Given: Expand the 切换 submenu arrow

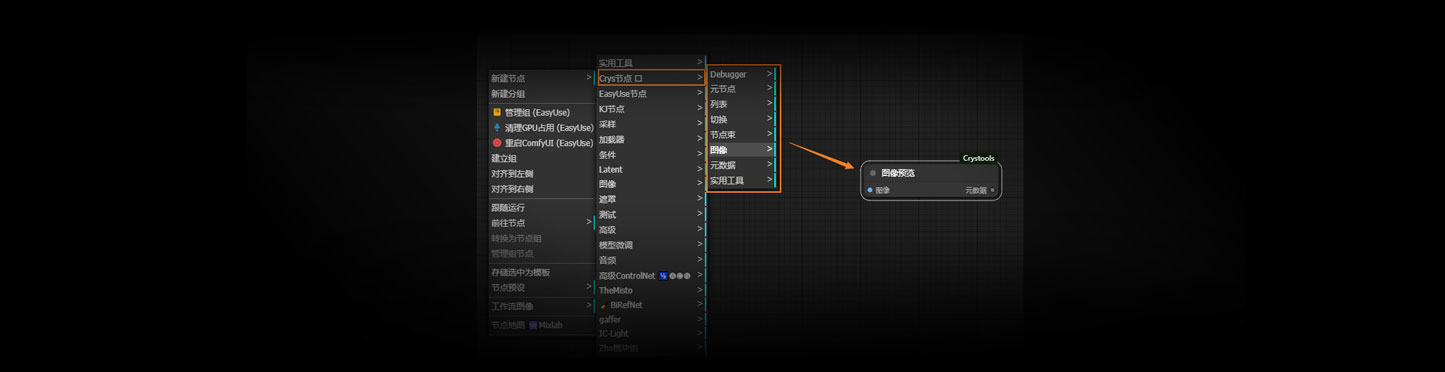Looking at the screenshot, I should coord(770,119).
